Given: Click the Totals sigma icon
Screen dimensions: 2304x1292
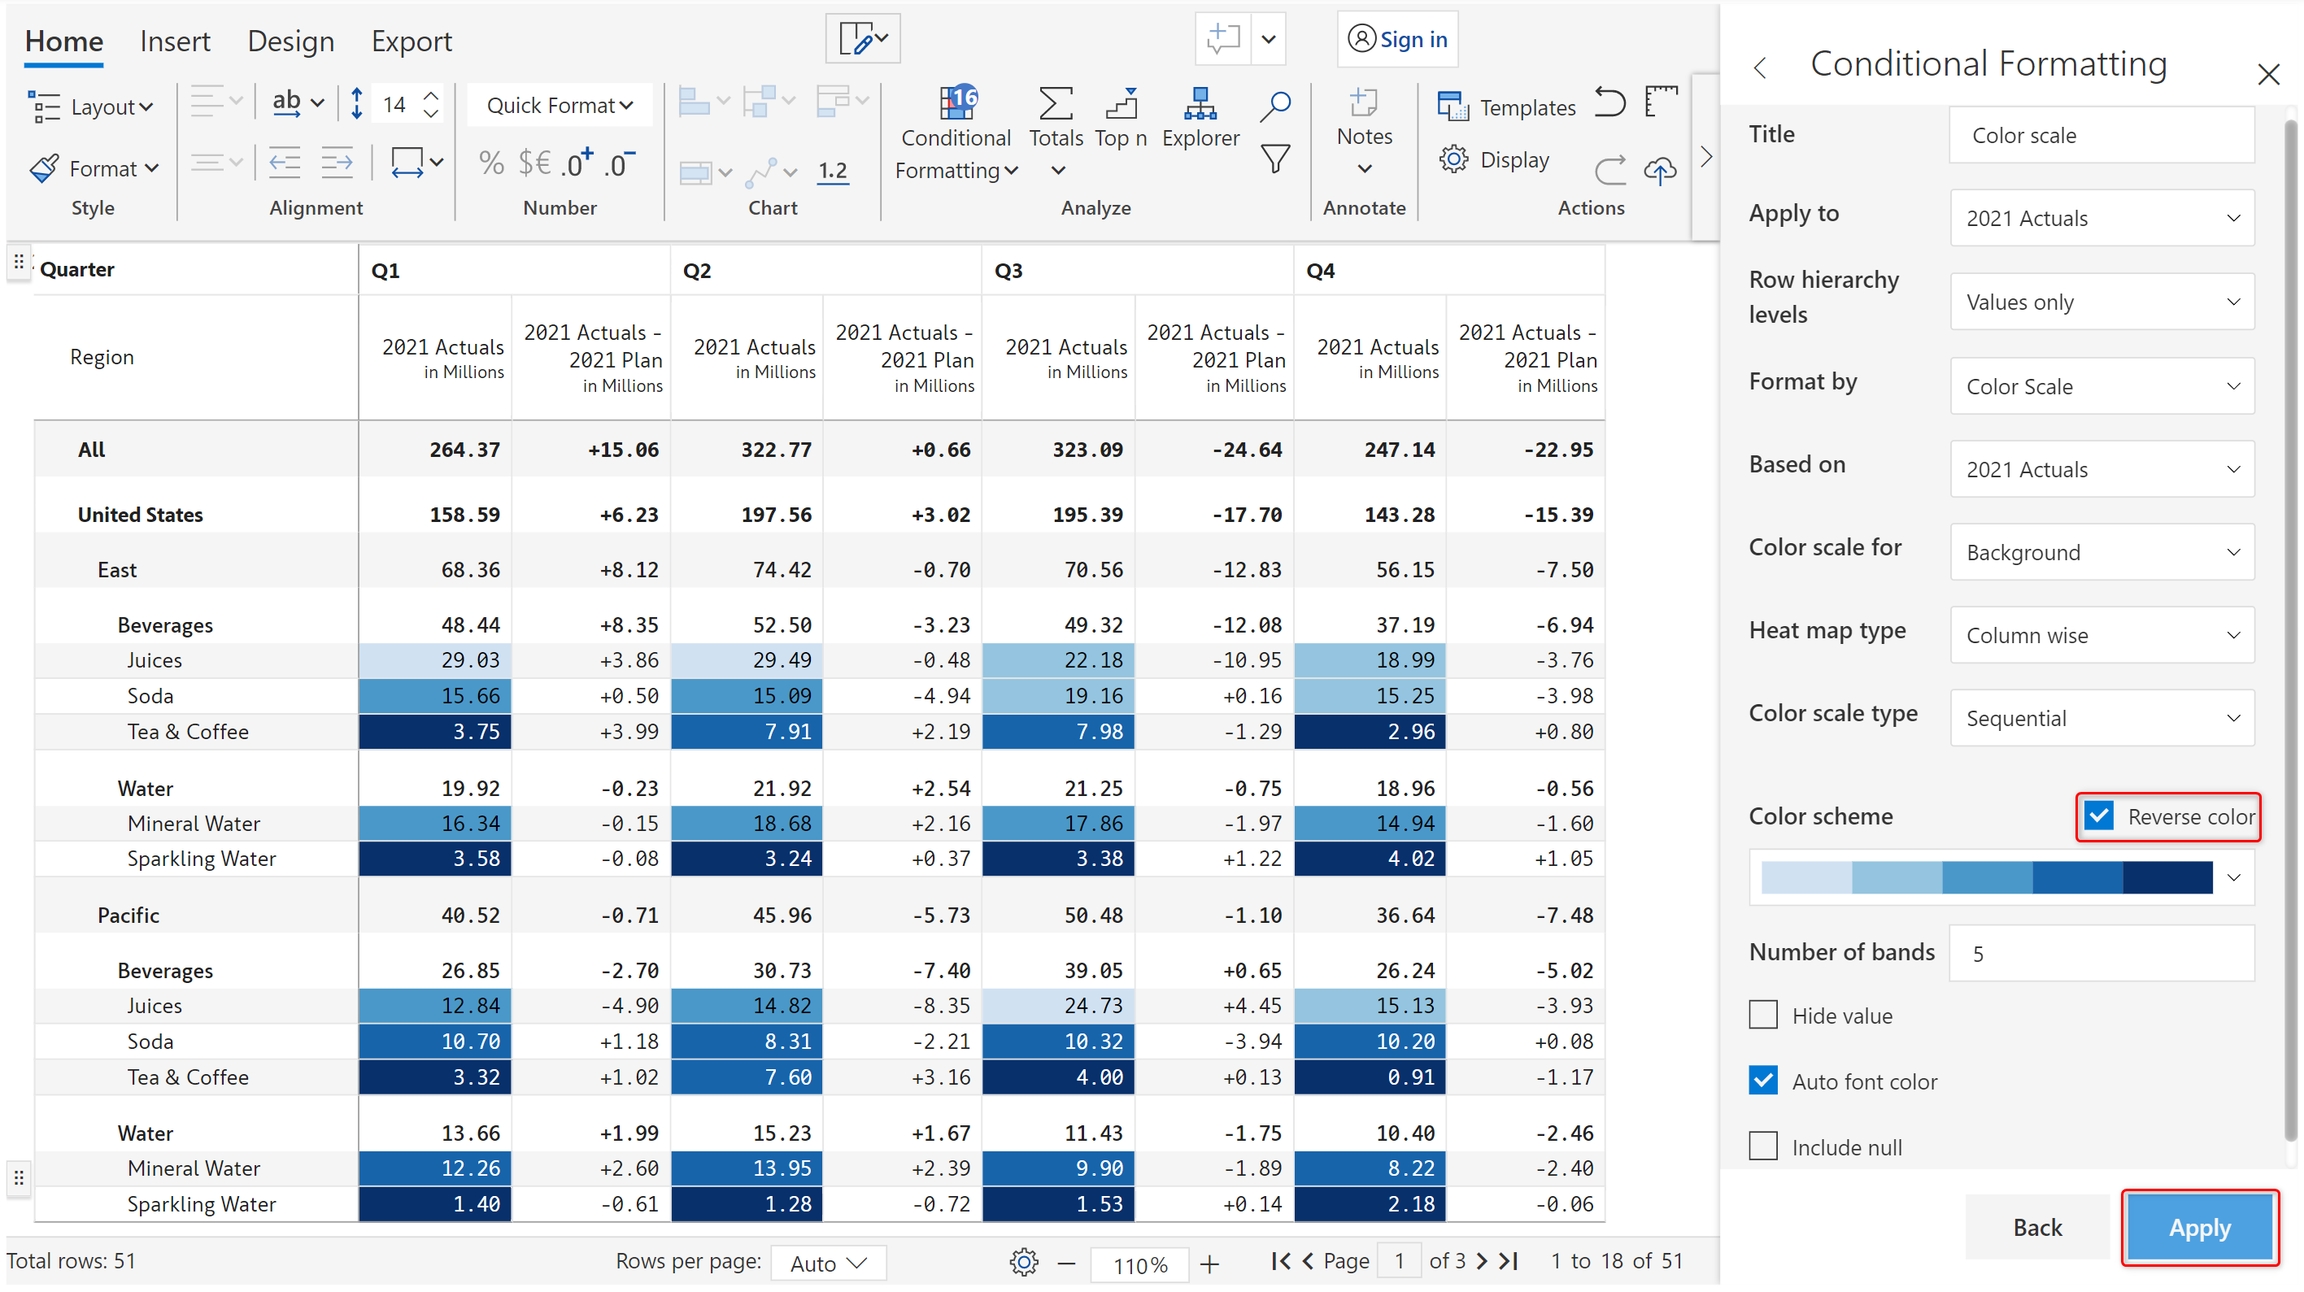Looking at the screenshot, I should tap(1056, 104).
